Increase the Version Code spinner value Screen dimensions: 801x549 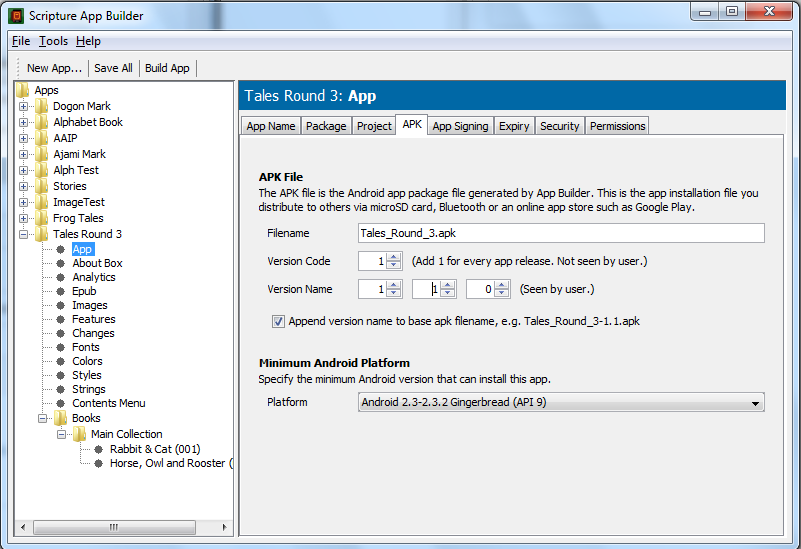click(x=394, y=257)
